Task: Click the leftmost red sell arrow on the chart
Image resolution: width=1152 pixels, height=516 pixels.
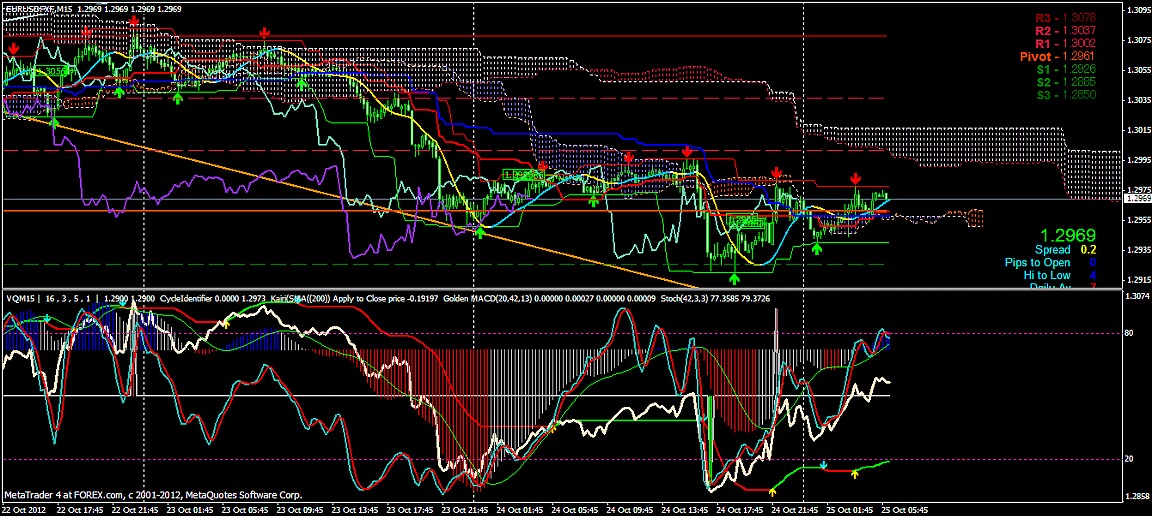Action: tap(14, 47)
